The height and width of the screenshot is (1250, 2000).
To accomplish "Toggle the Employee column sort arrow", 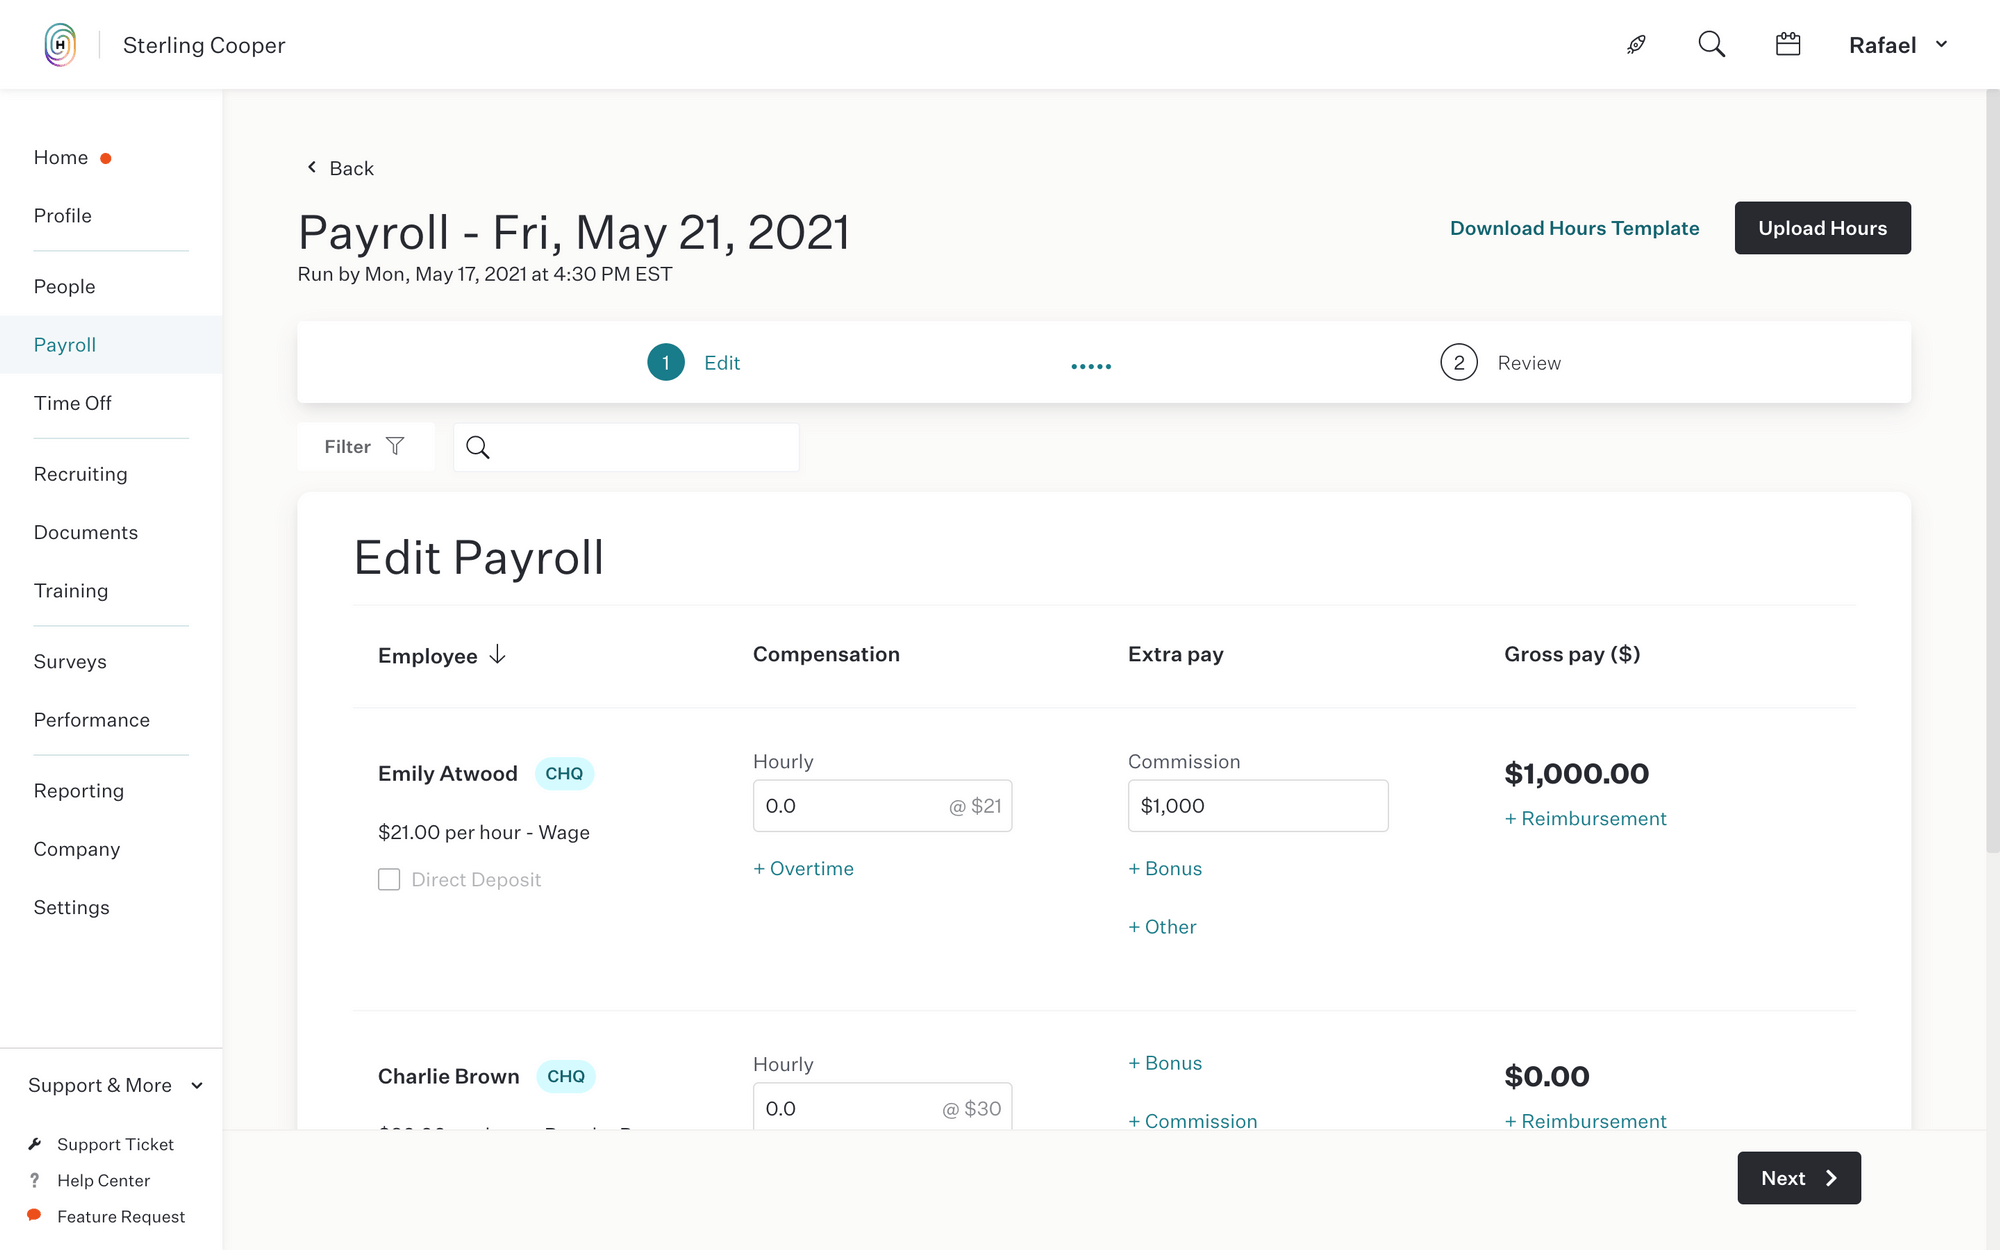I will (497, 655).
